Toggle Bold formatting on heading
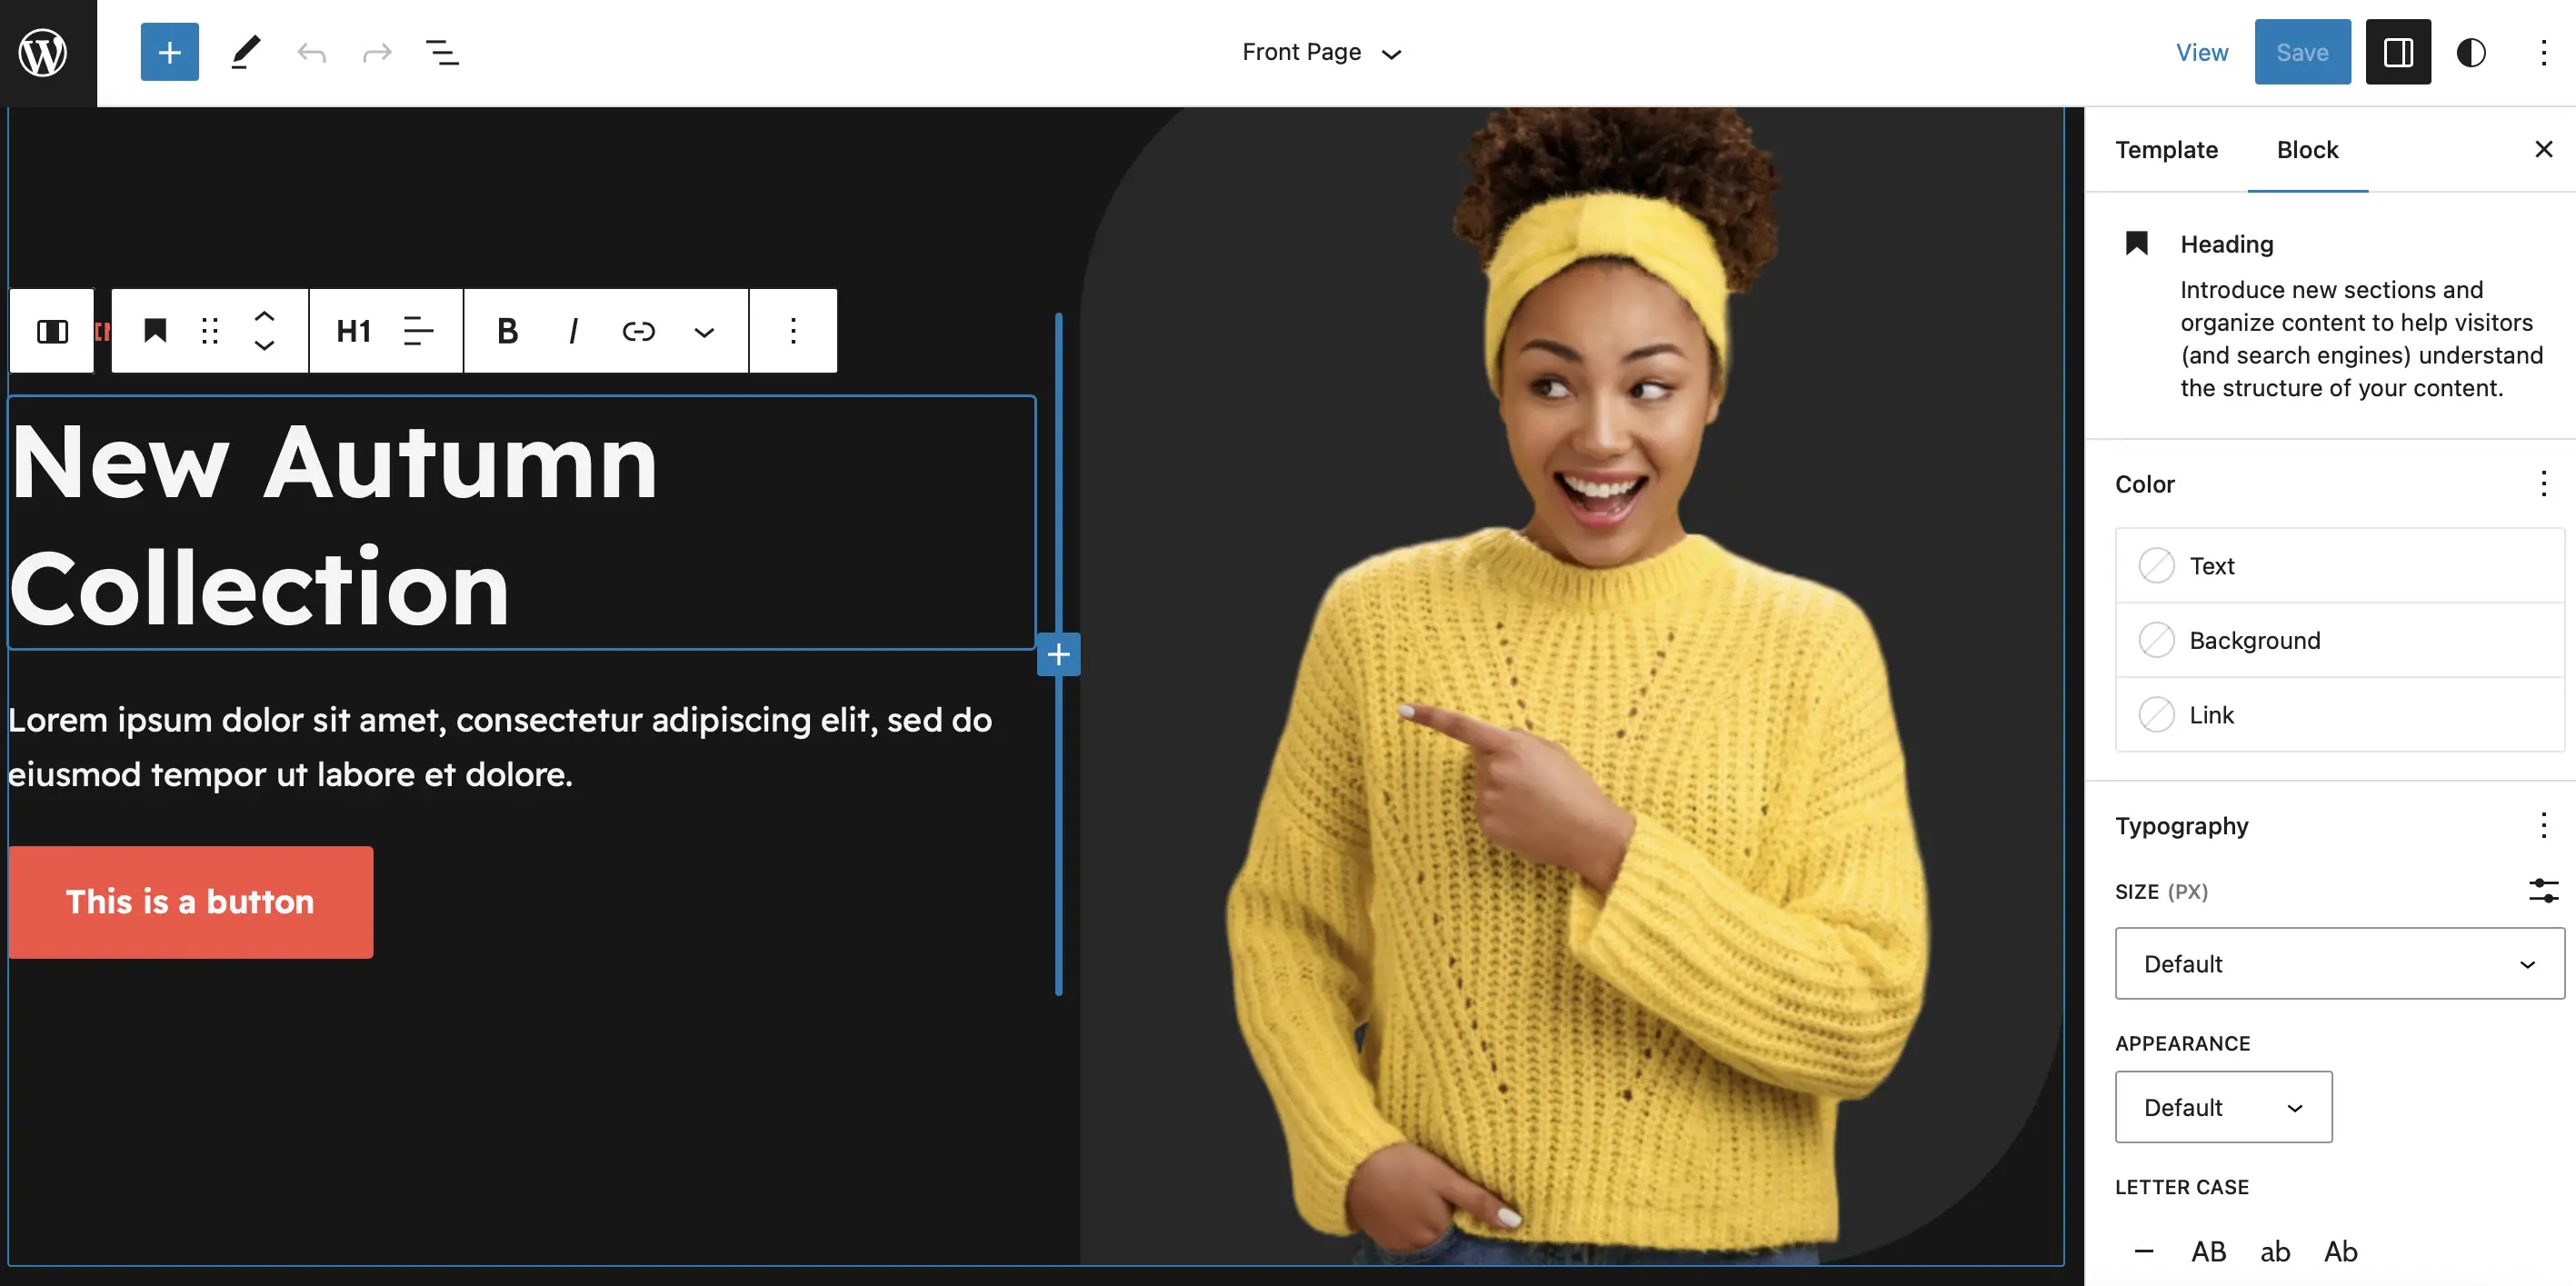The image size is (2576, 1286). coord(506,330)
